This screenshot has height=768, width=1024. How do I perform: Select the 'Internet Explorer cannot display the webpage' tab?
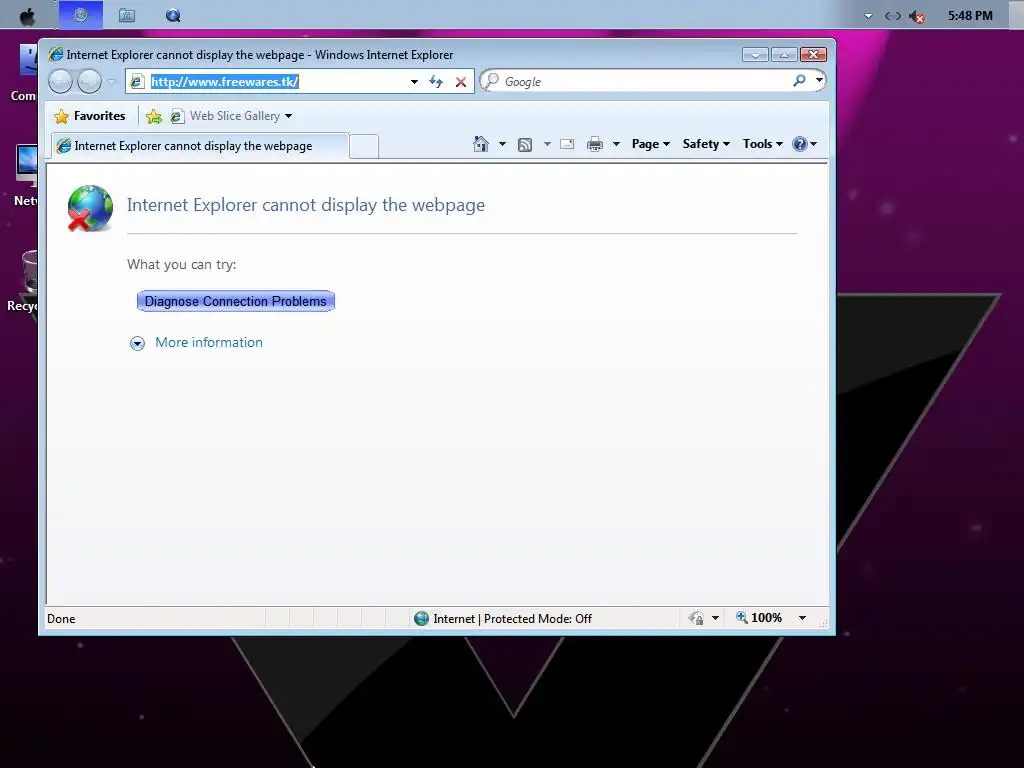(x=200, y=146)
